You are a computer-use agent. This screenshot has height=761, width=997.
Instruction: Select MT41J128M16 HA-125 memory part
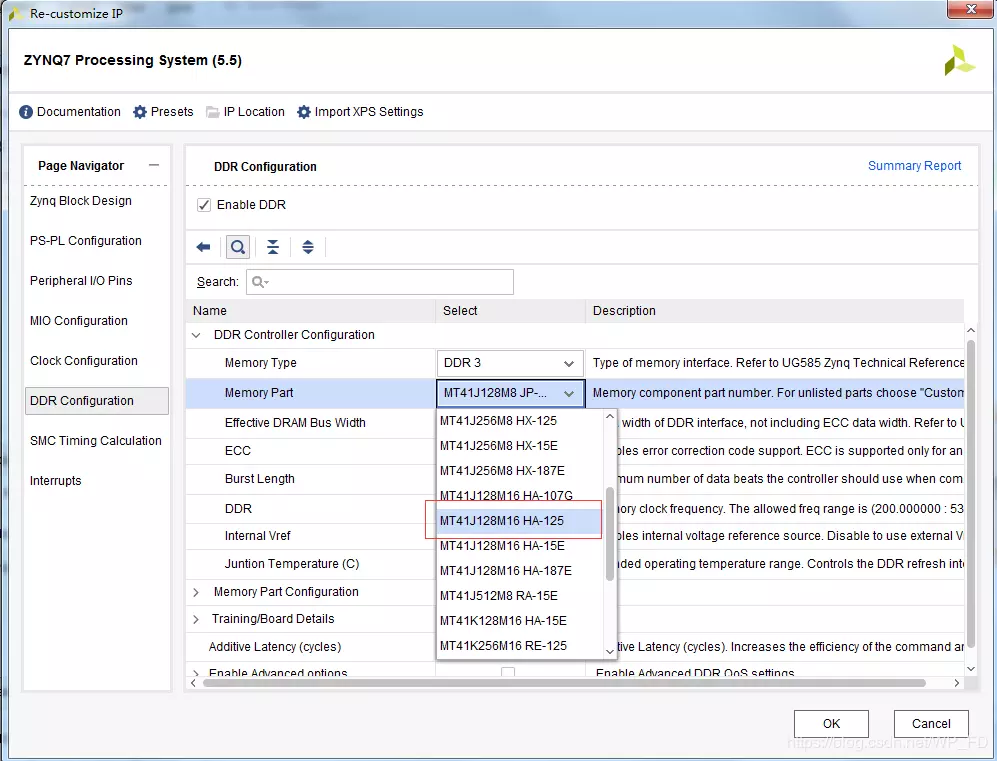pos(519,521)
